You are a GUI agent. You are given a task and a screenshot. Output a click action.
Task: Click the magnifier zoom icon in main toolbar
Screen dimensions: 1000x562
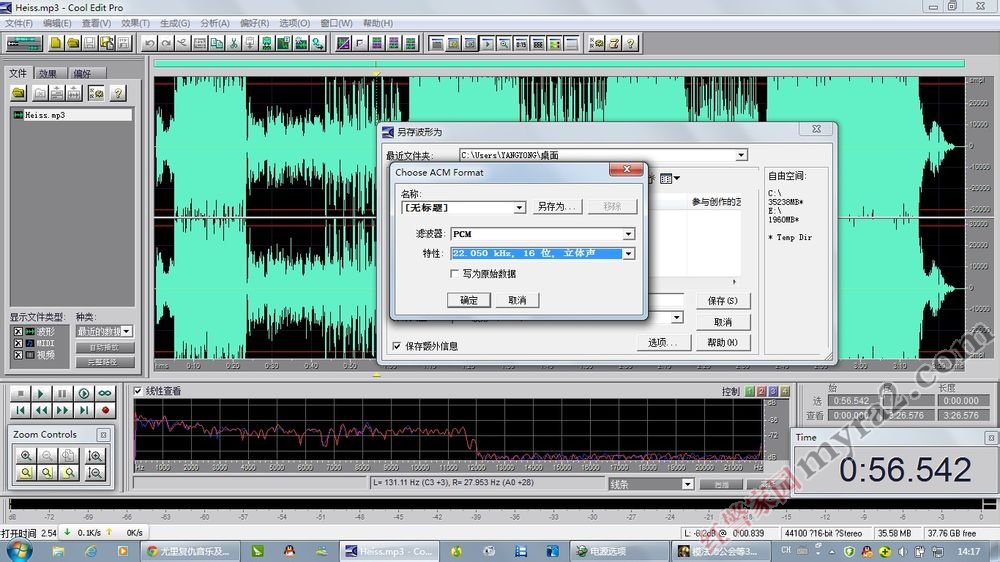pos(504,43)
